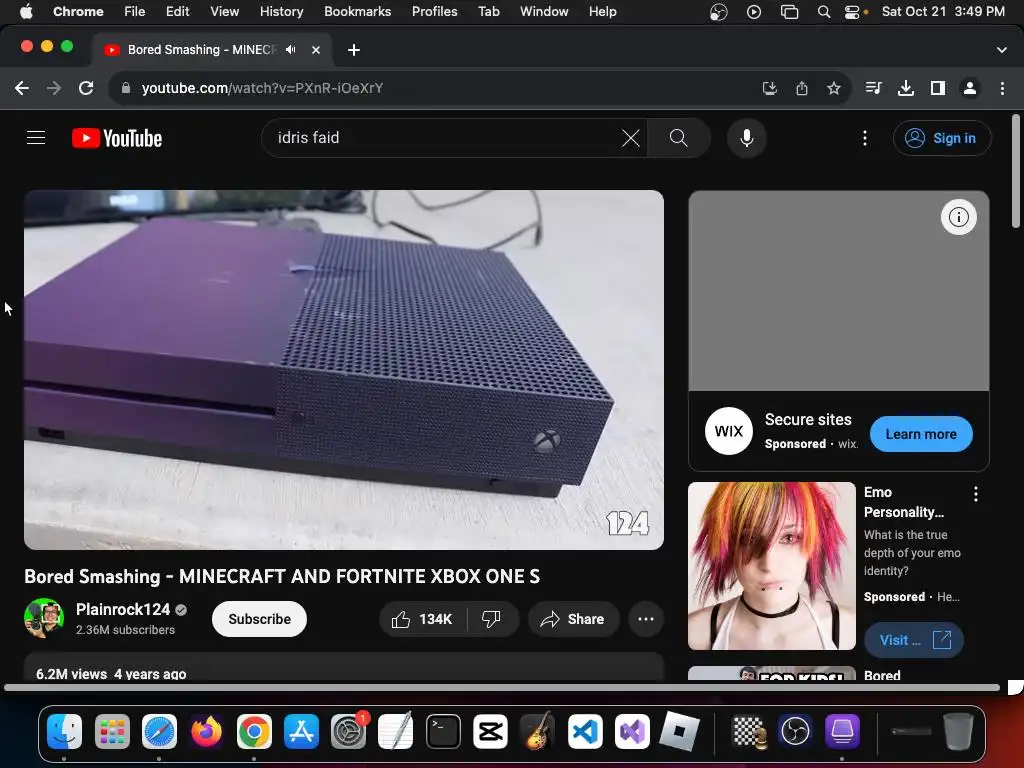Open media controls in Chrome toolbar
The width and height of the screenshot is (1024, 768).
[x=873, y=88]
